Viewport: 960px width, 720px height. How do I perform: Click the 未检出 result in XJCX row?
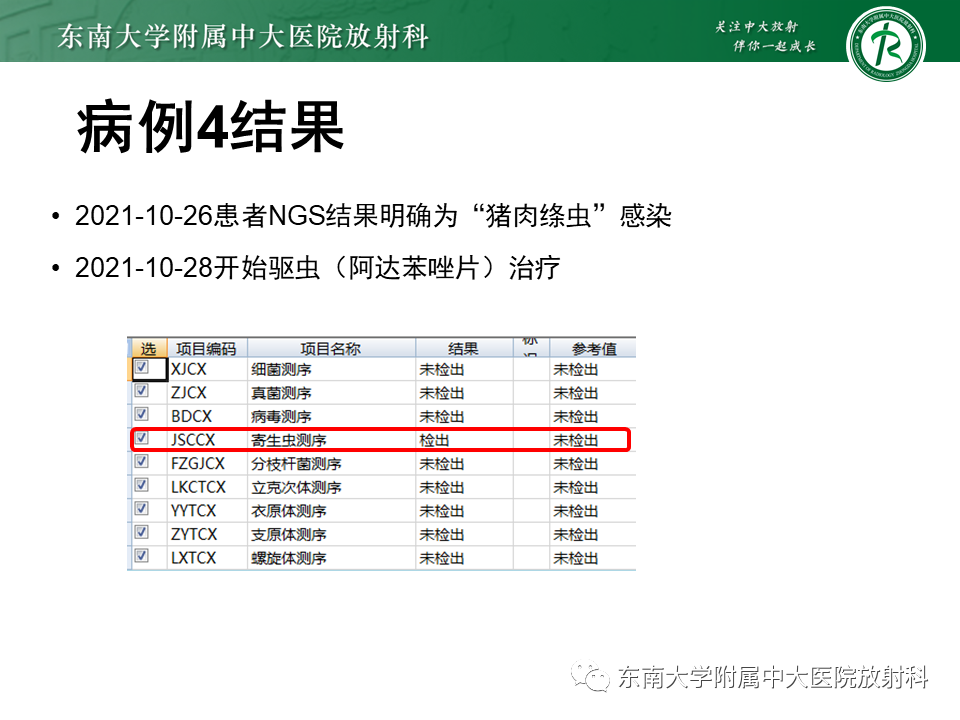coord(441,369)
